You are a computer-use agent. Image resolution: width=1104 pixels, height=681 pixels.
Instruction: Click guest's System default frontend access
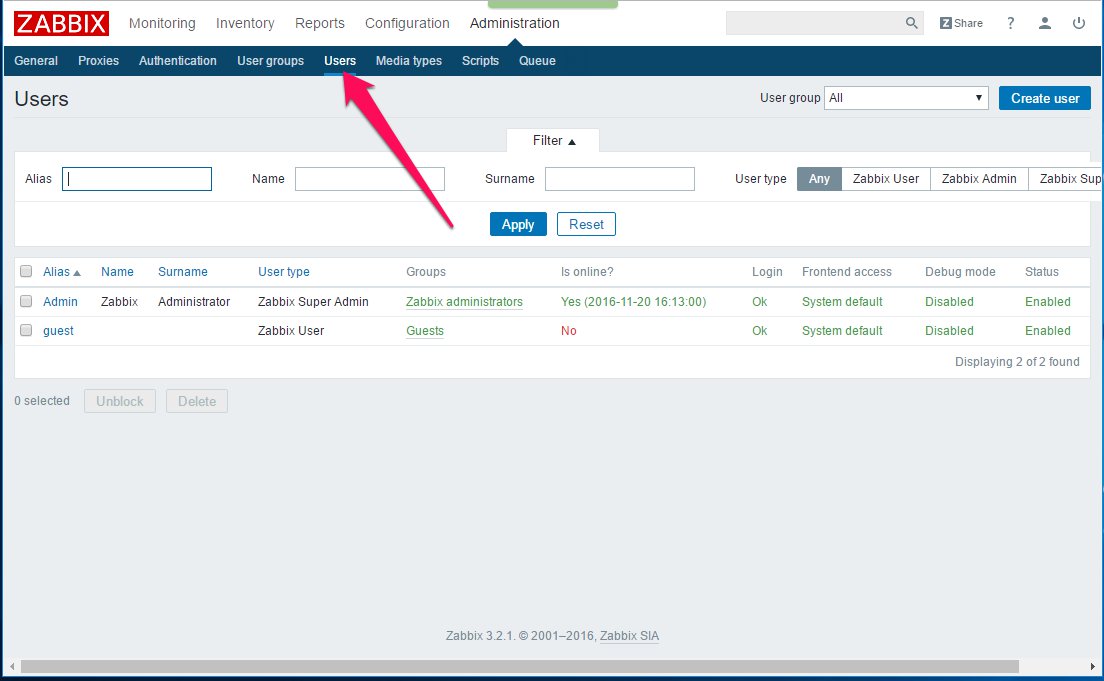click(842, 330)
